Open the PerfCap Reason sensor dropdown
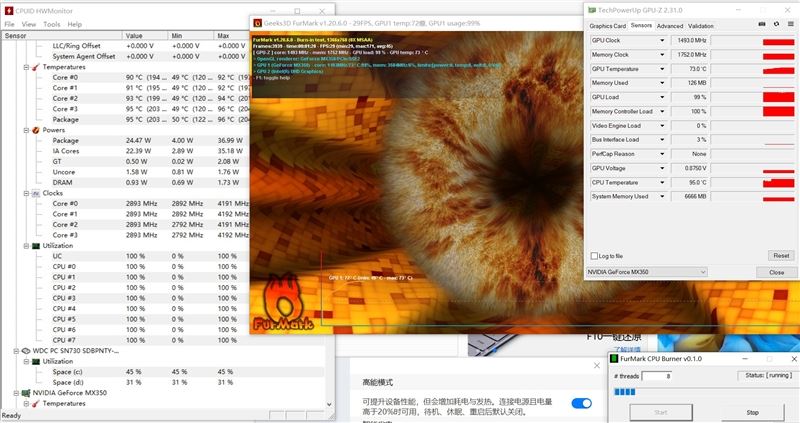800x423 pixels. tap(662, 154)
